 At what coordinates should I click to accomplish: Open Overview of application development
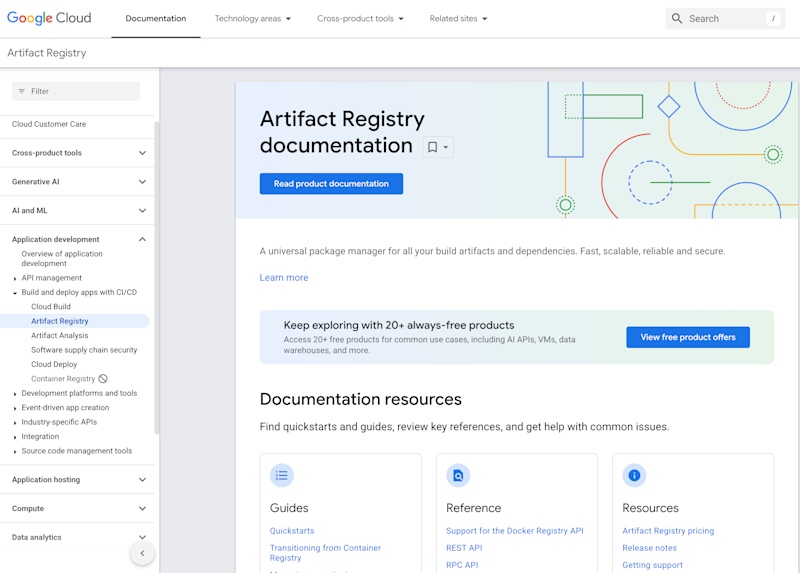coord(62,259)
